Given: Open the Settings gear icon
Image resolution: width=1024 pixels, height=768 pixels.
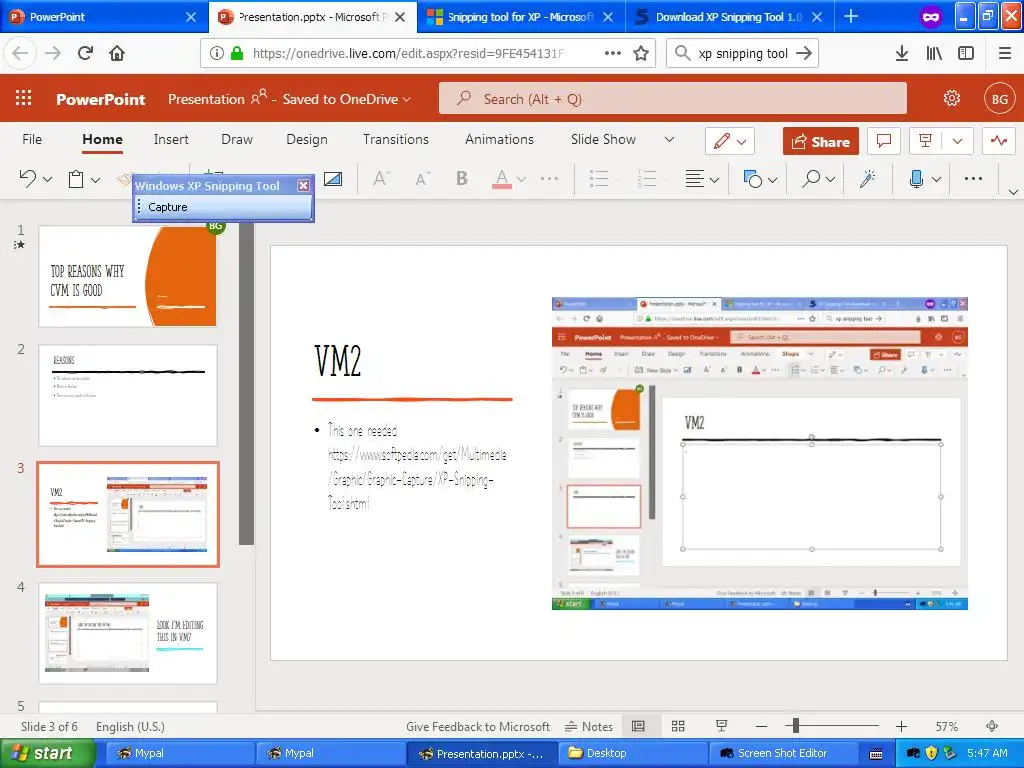Looking at the screenshot, I should pos(952,99).
